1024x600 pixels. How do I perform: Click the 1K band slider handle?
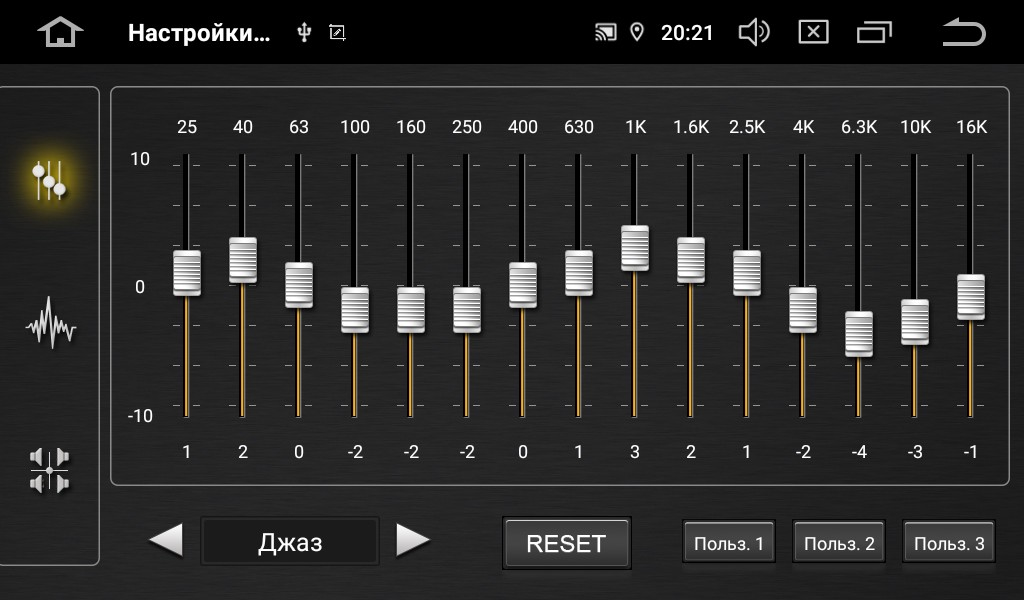(x=635, y=248)
